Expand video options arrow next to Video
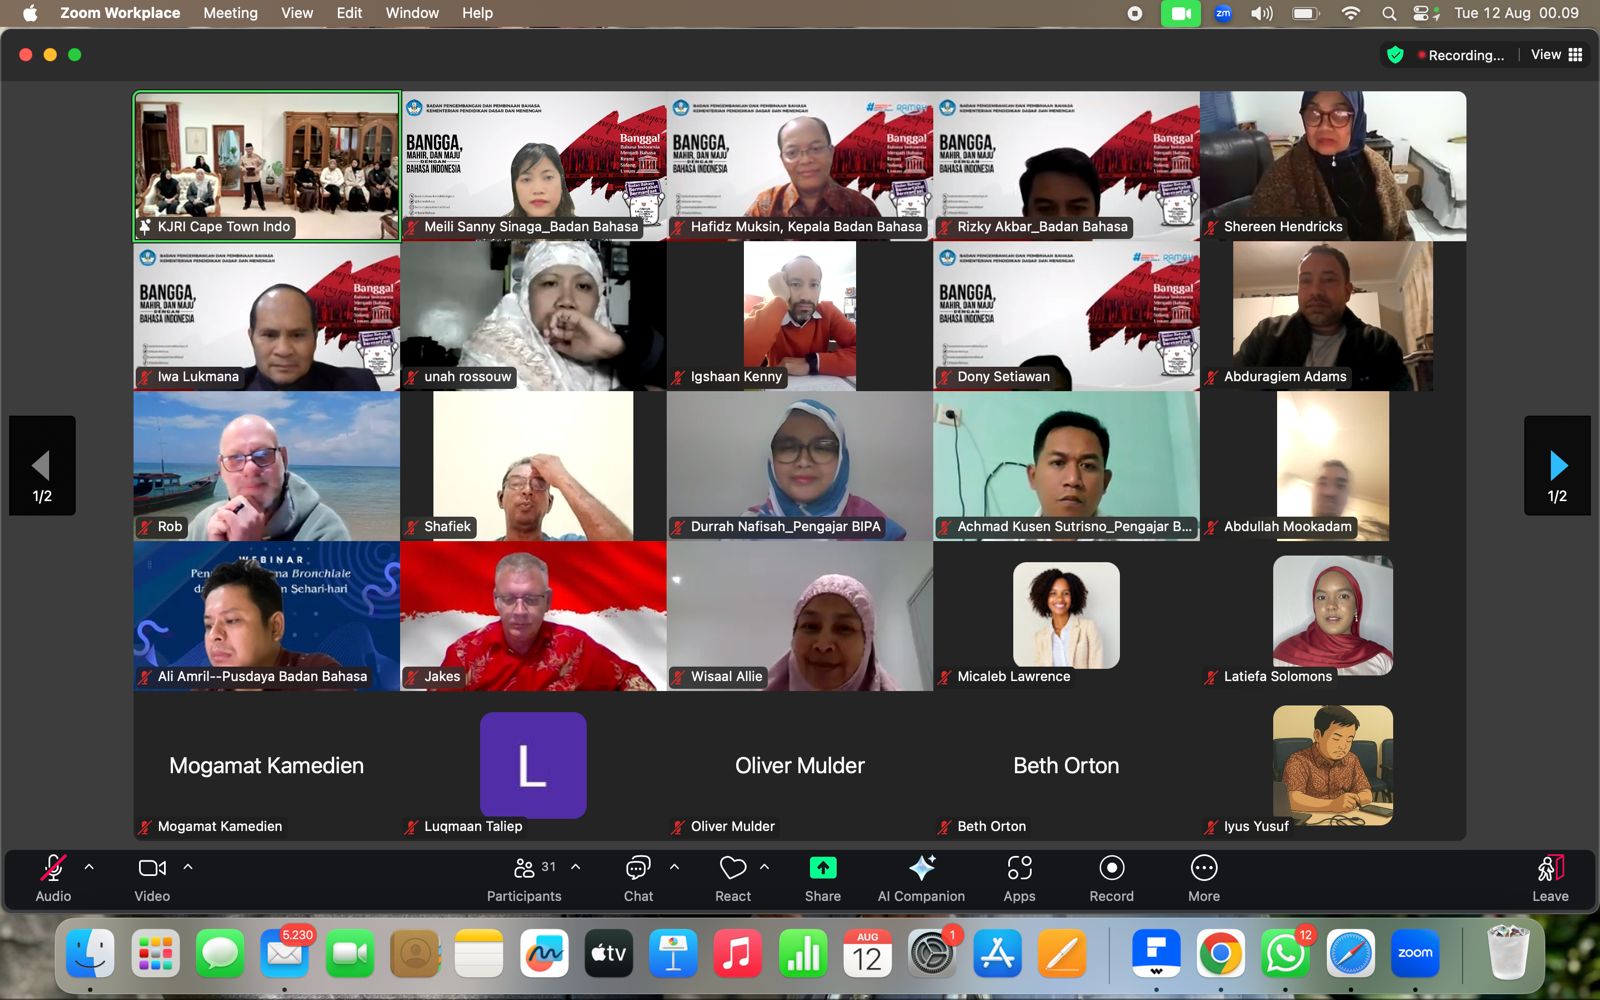The height and width of the screenshot is (1000, 1600). [x=188, y=867]
